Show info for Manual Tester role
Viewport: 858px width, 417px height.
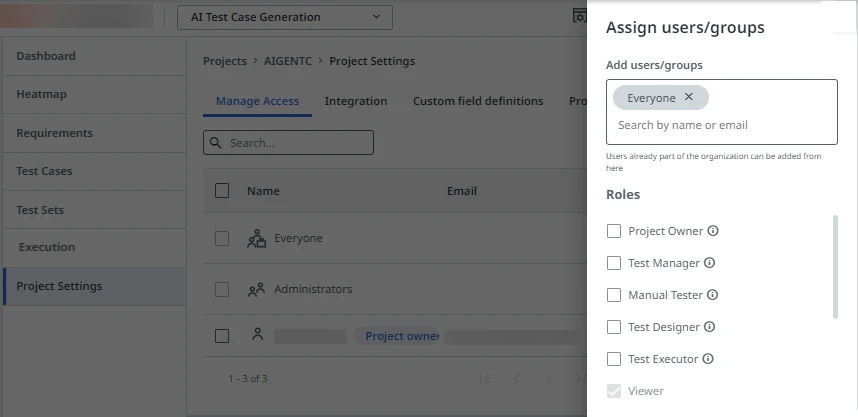[x=712, y=295]
